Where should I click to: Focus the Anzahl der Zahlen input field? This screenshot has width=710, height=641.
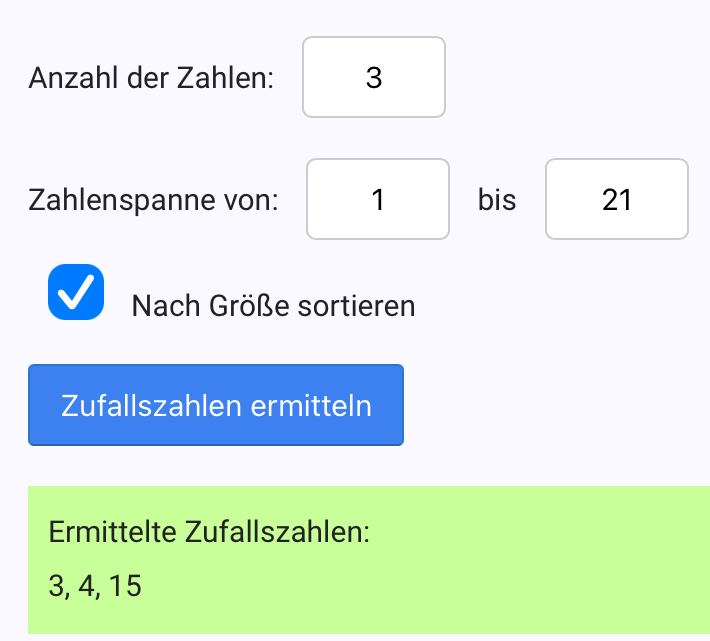[x=374, y=78]
